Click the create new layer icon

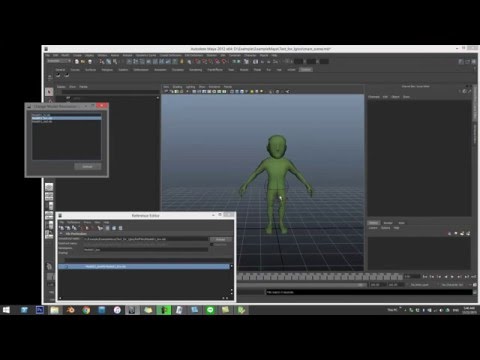pyautogui.click(x=462, y=233)
